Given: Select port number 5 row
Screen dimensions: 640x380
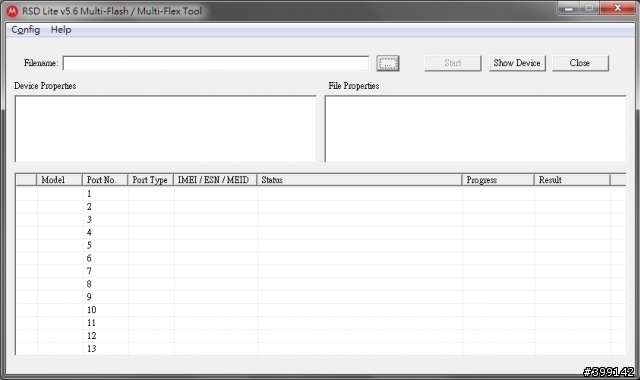Looking at the screenshot, I should coord(320,245).
